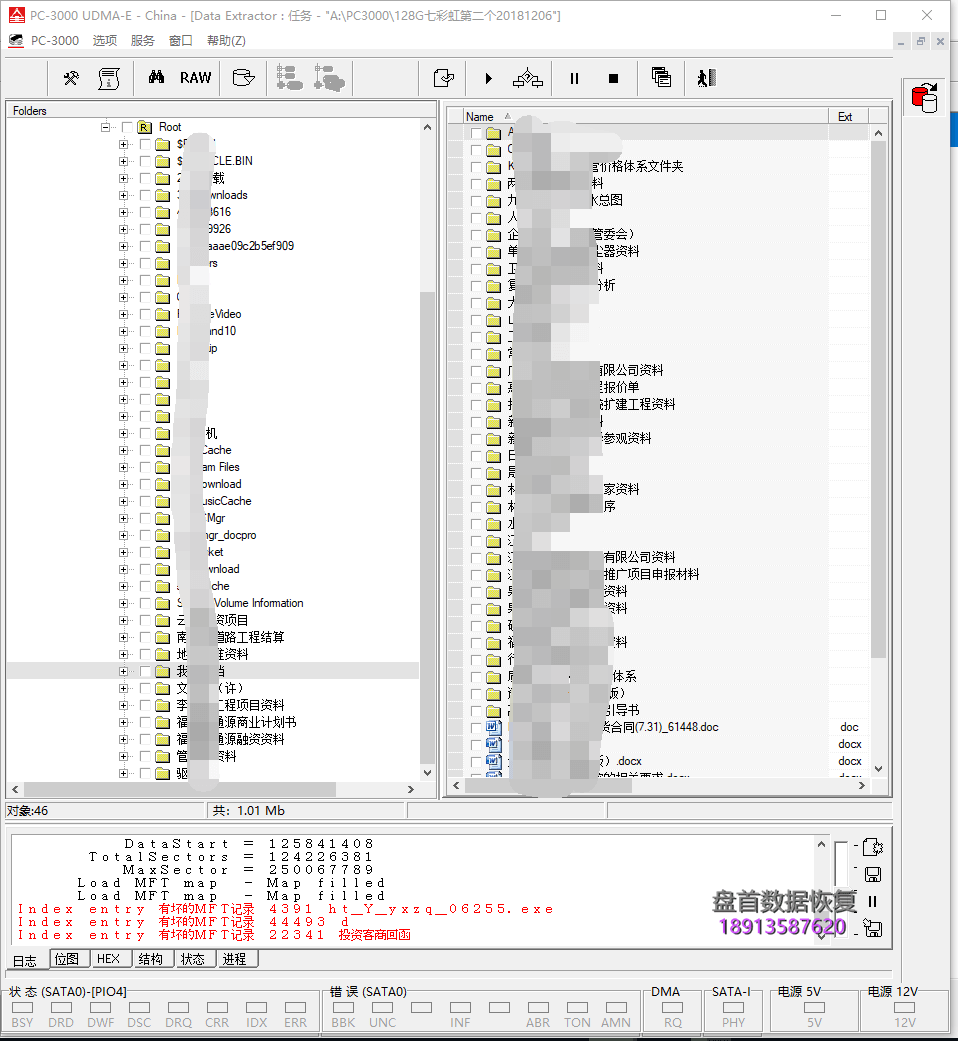Image resolution: width=958 pixels, height=1041 pixels.
Task: Click the exit running-man toolbar icon
Action: tap(706, 78)
